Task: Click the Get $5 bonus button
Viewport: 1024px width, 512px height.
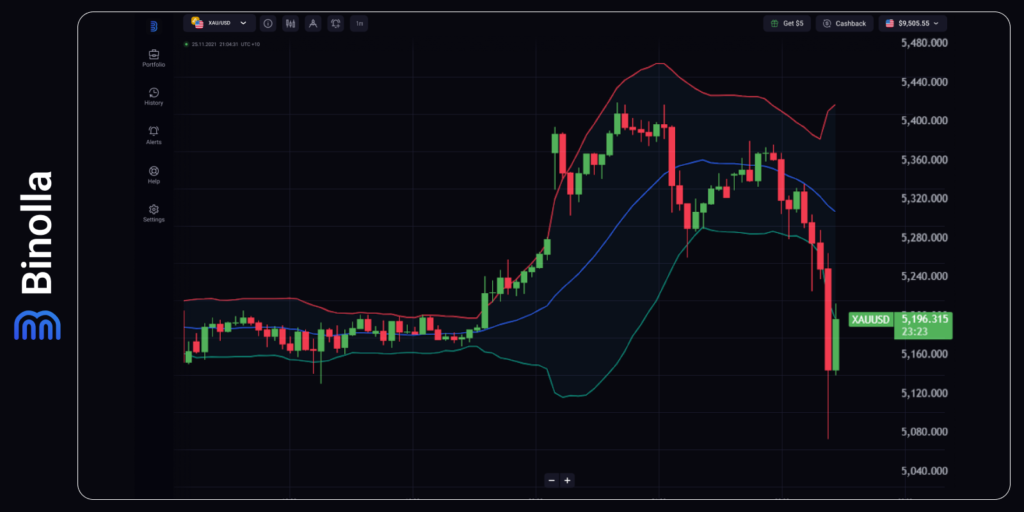Action: 786,23
